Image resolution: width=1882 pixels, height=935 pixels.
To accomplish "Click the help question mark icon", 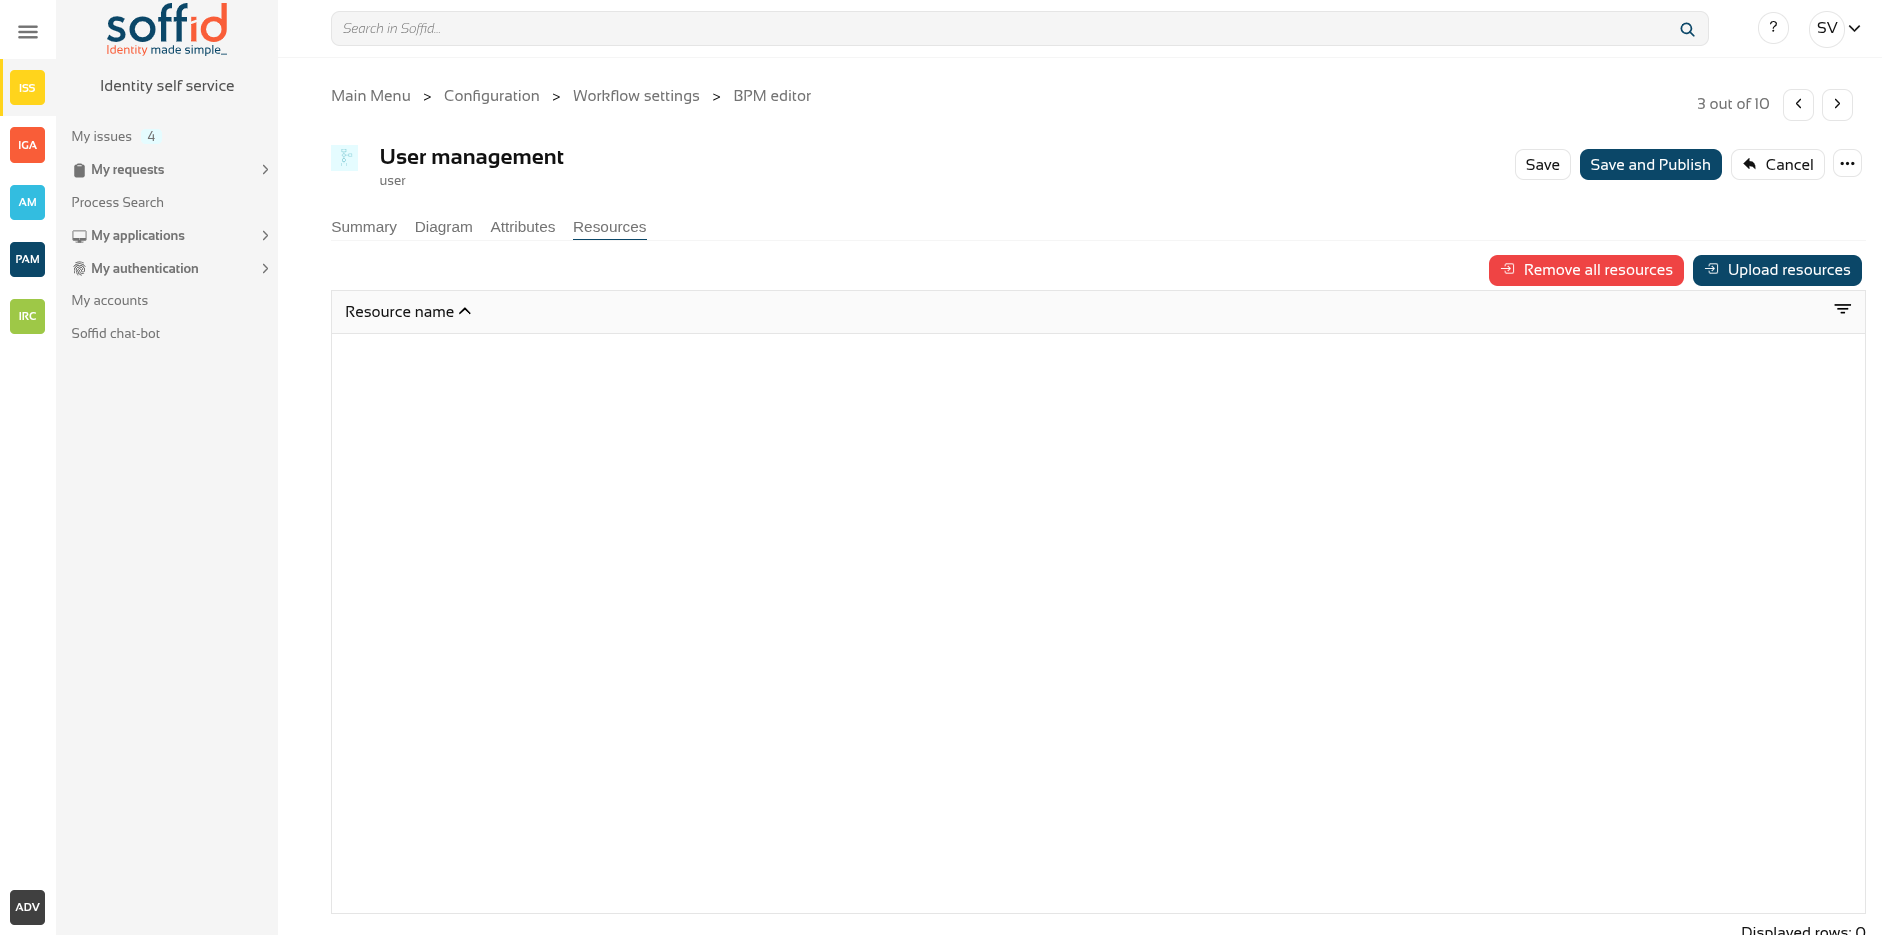I will pos(1773,28).
